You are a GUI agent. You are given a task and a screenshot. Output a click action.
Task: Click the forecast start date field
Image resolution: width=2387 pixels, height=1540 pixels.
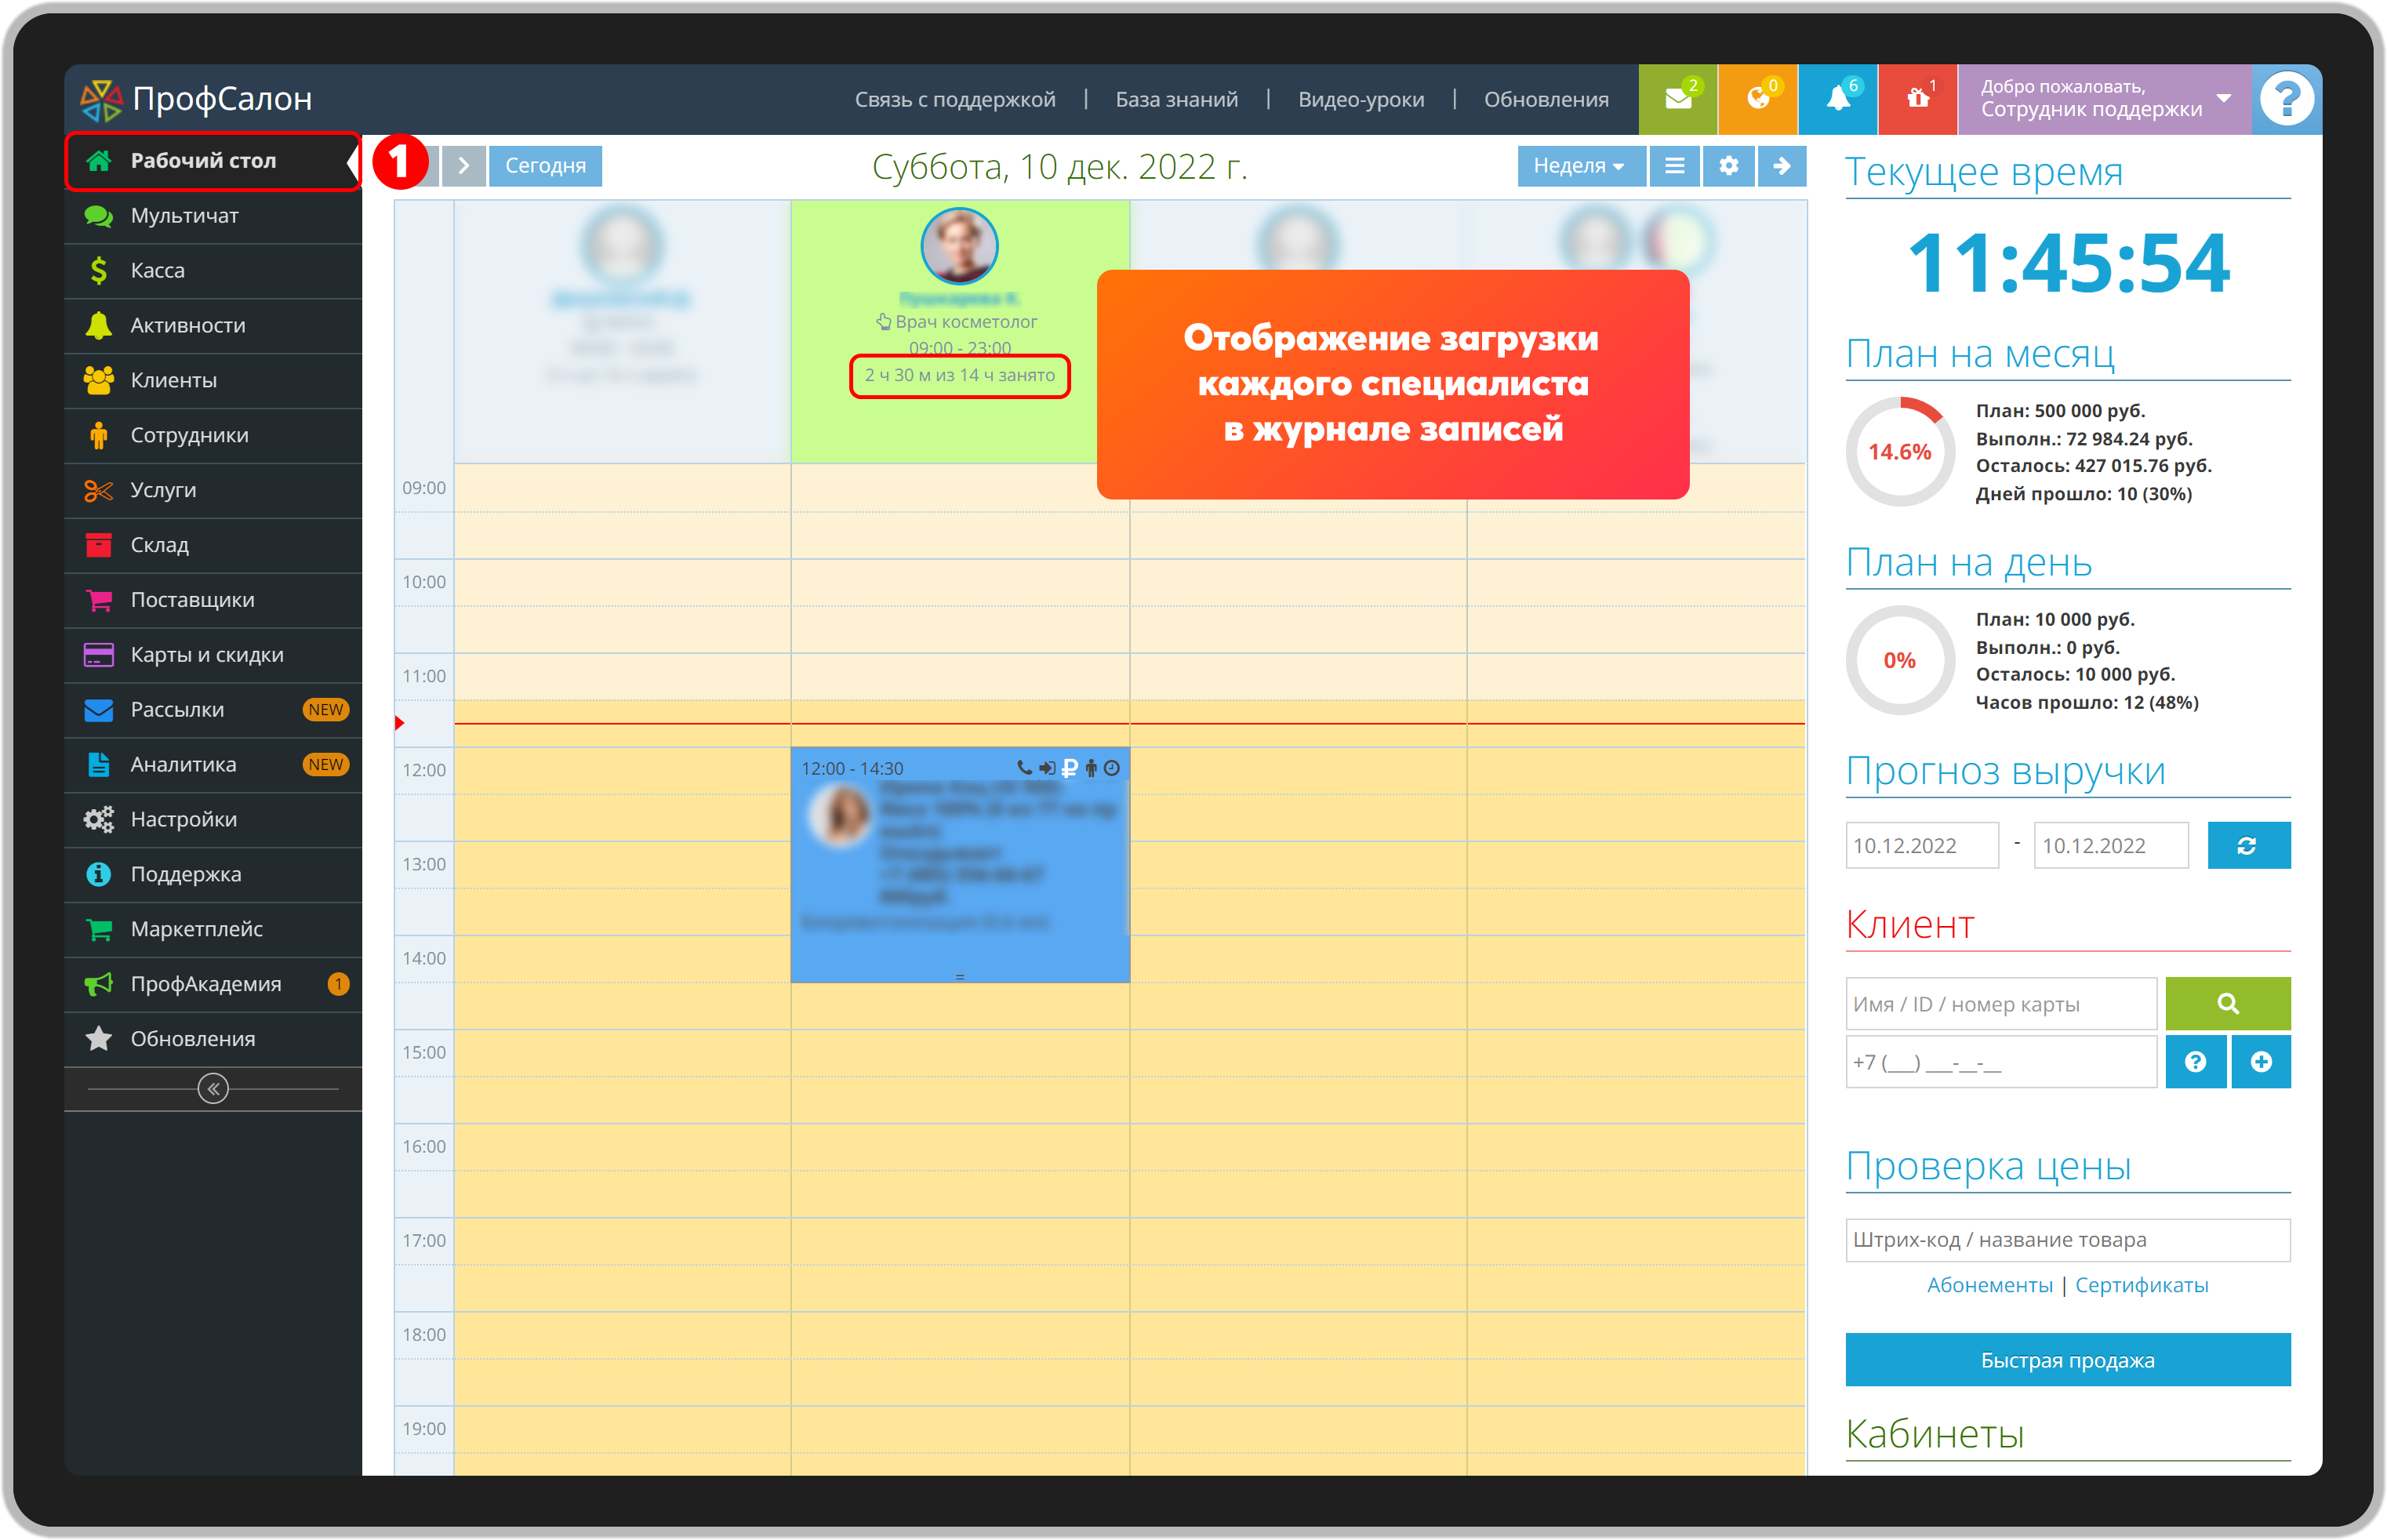(1921, 847)
